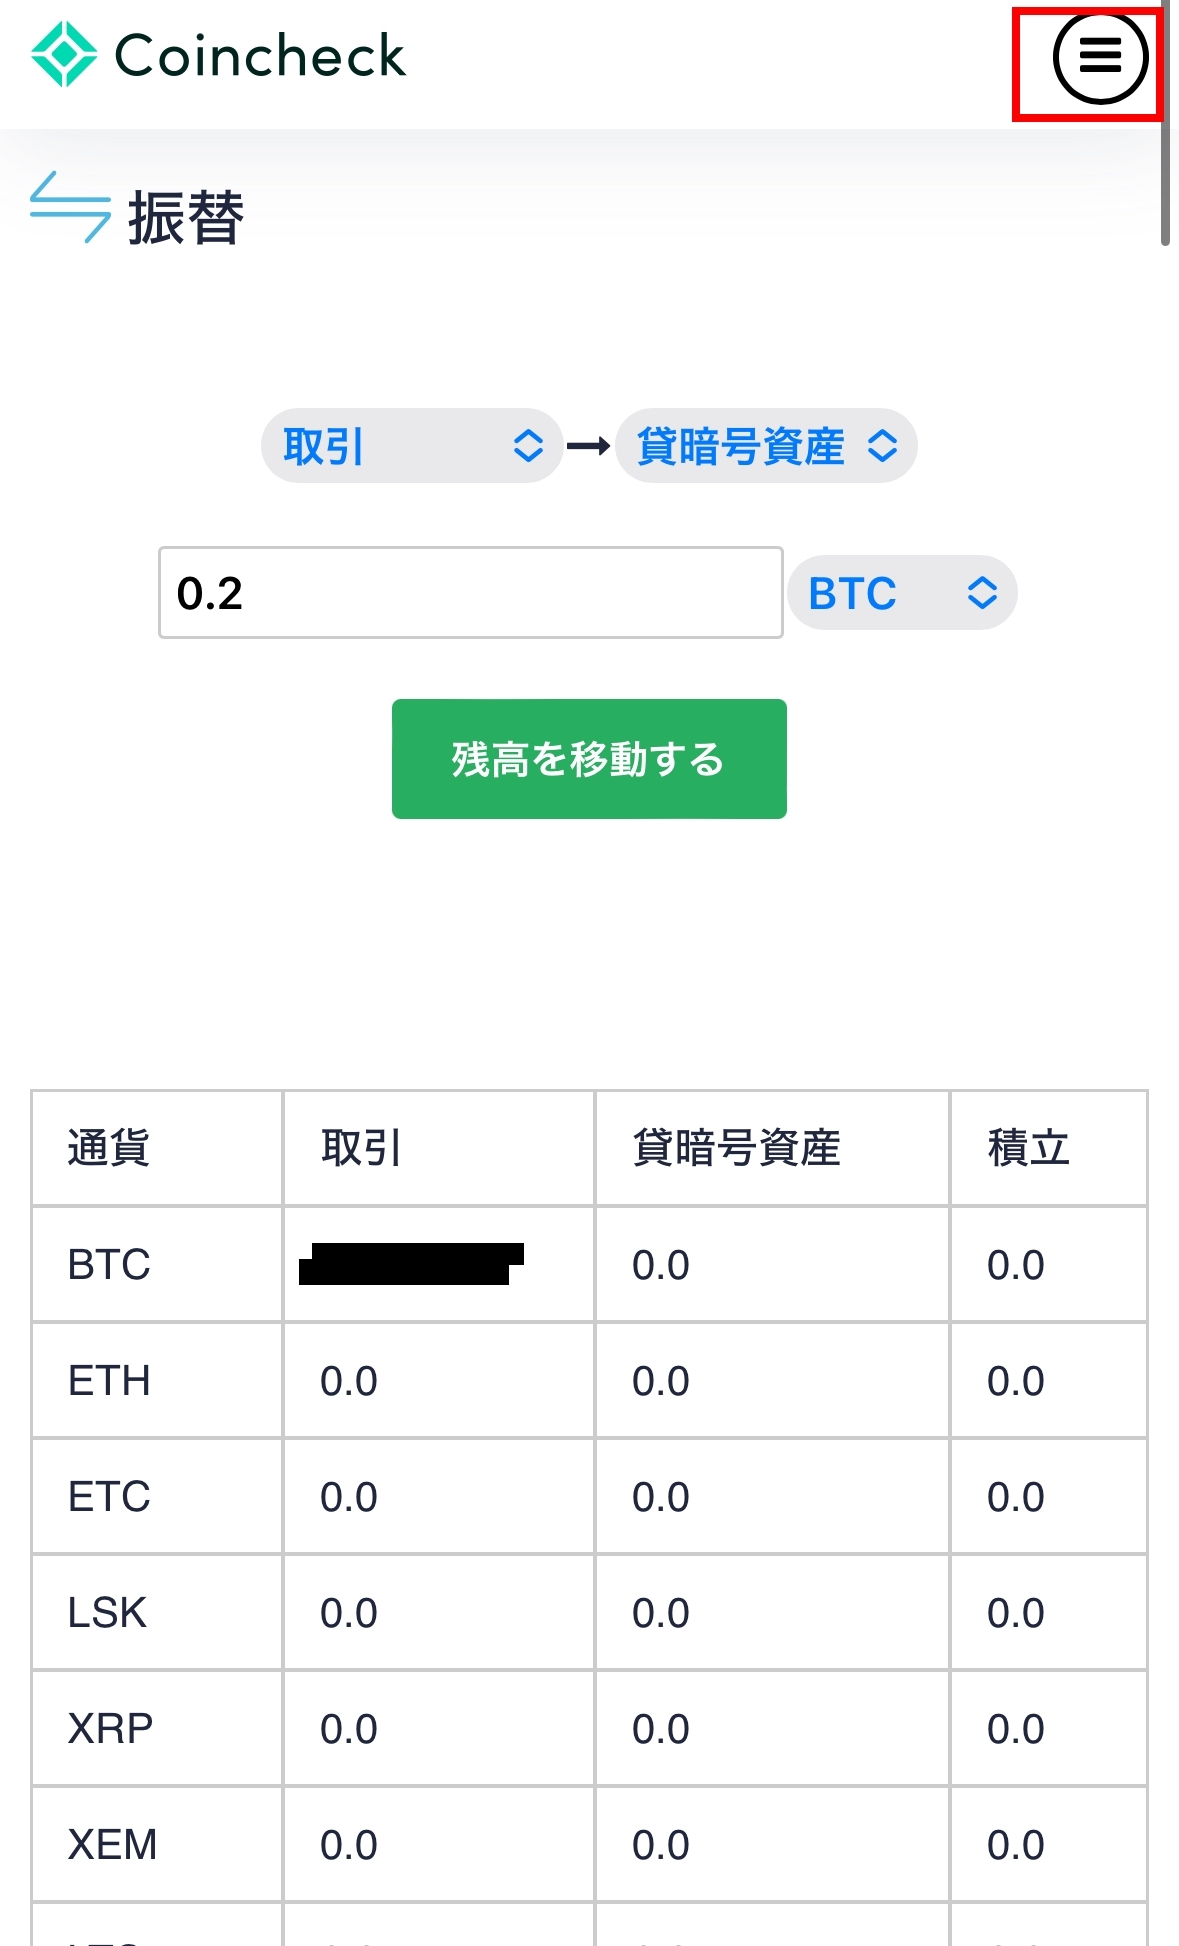Click the Coincheck wordmark text

[260, 56]
